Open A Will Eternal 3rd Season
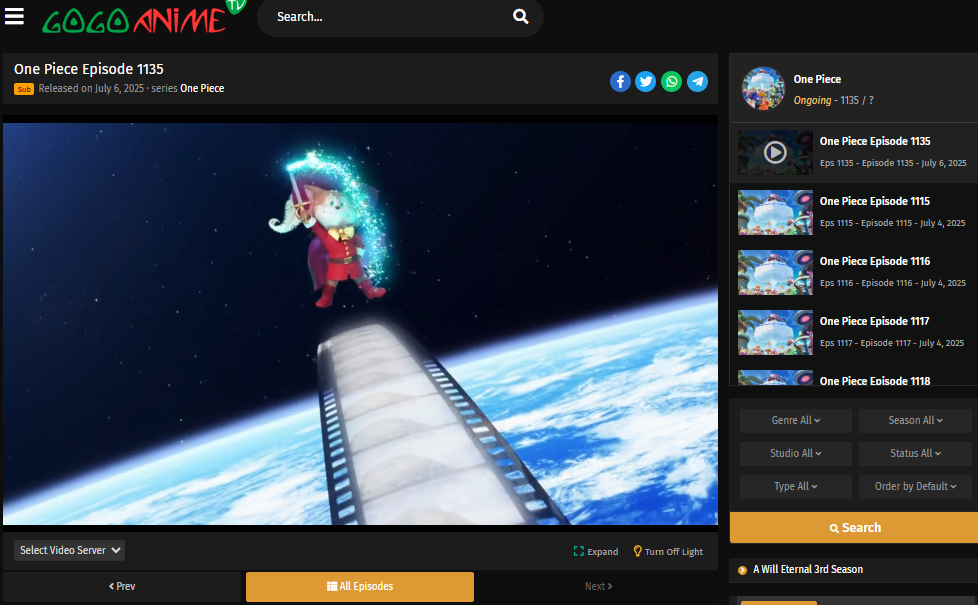Viewport: 978px width, 605px height. click(x=808, y=569)
